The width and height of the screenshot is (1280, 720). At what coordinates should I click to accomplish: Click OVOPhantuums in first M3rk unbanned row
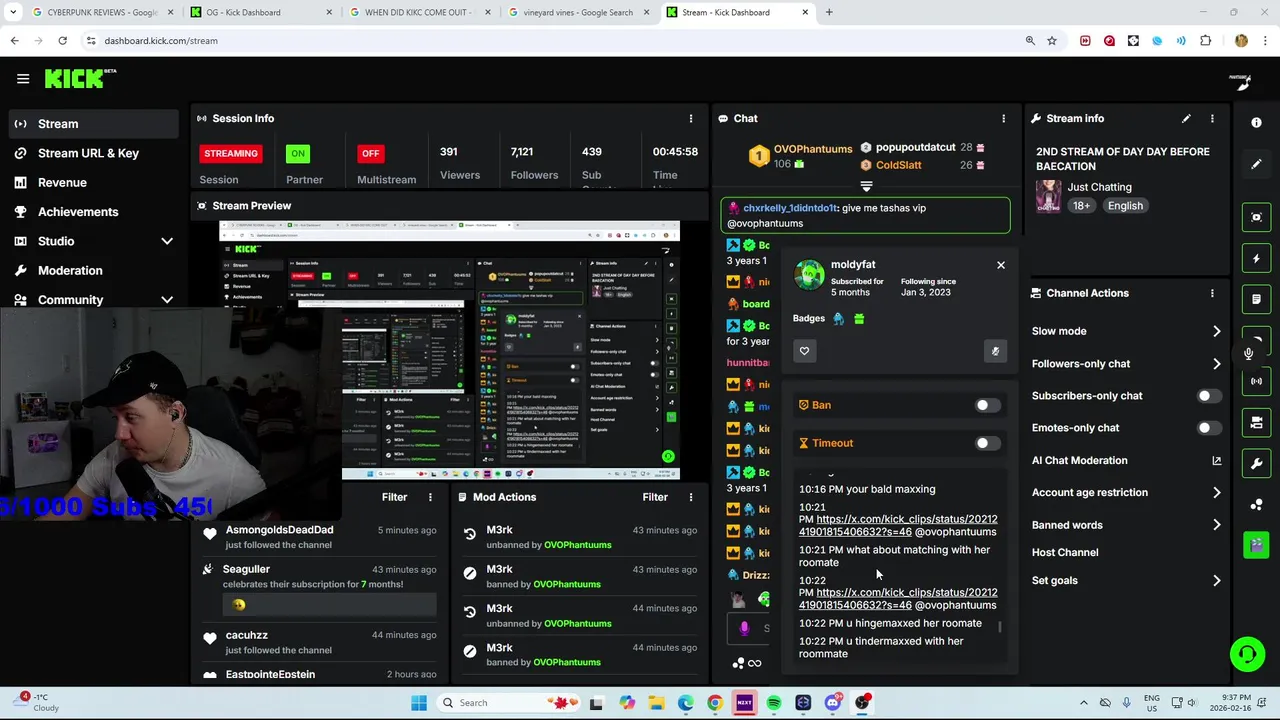point(578,545)
